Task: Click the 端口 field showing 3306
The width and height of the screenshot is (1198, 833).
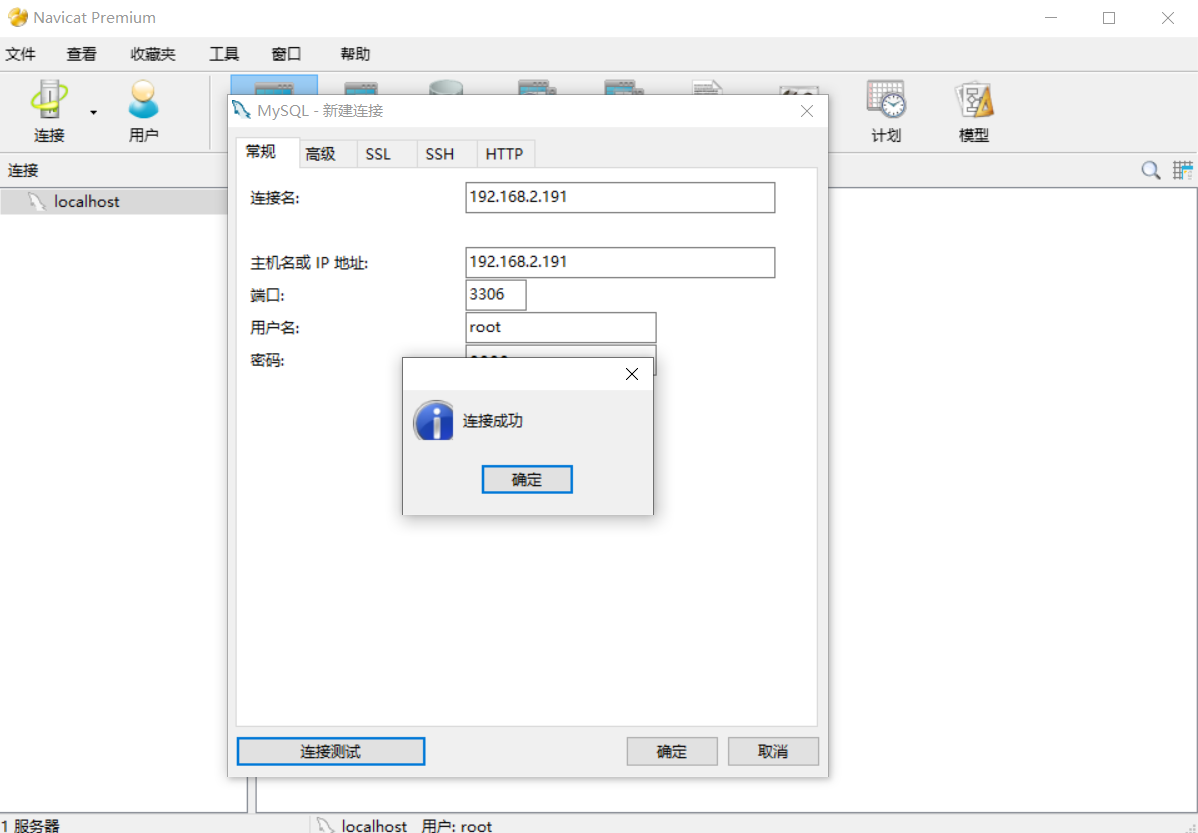Action: pos(496,295)
